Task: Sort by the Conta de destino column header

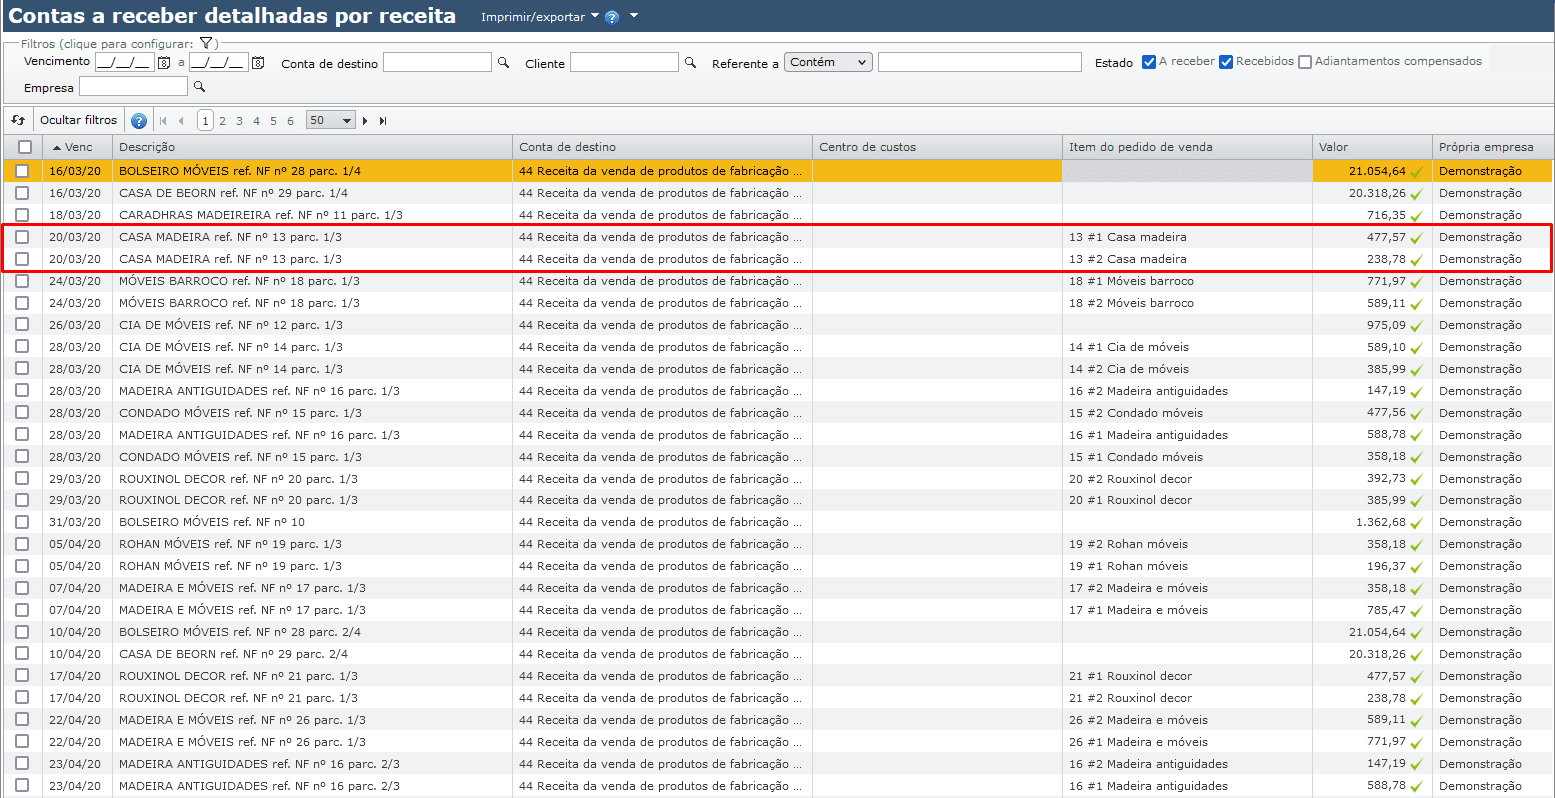Action: pyautogui.click(x=662, y=147)
